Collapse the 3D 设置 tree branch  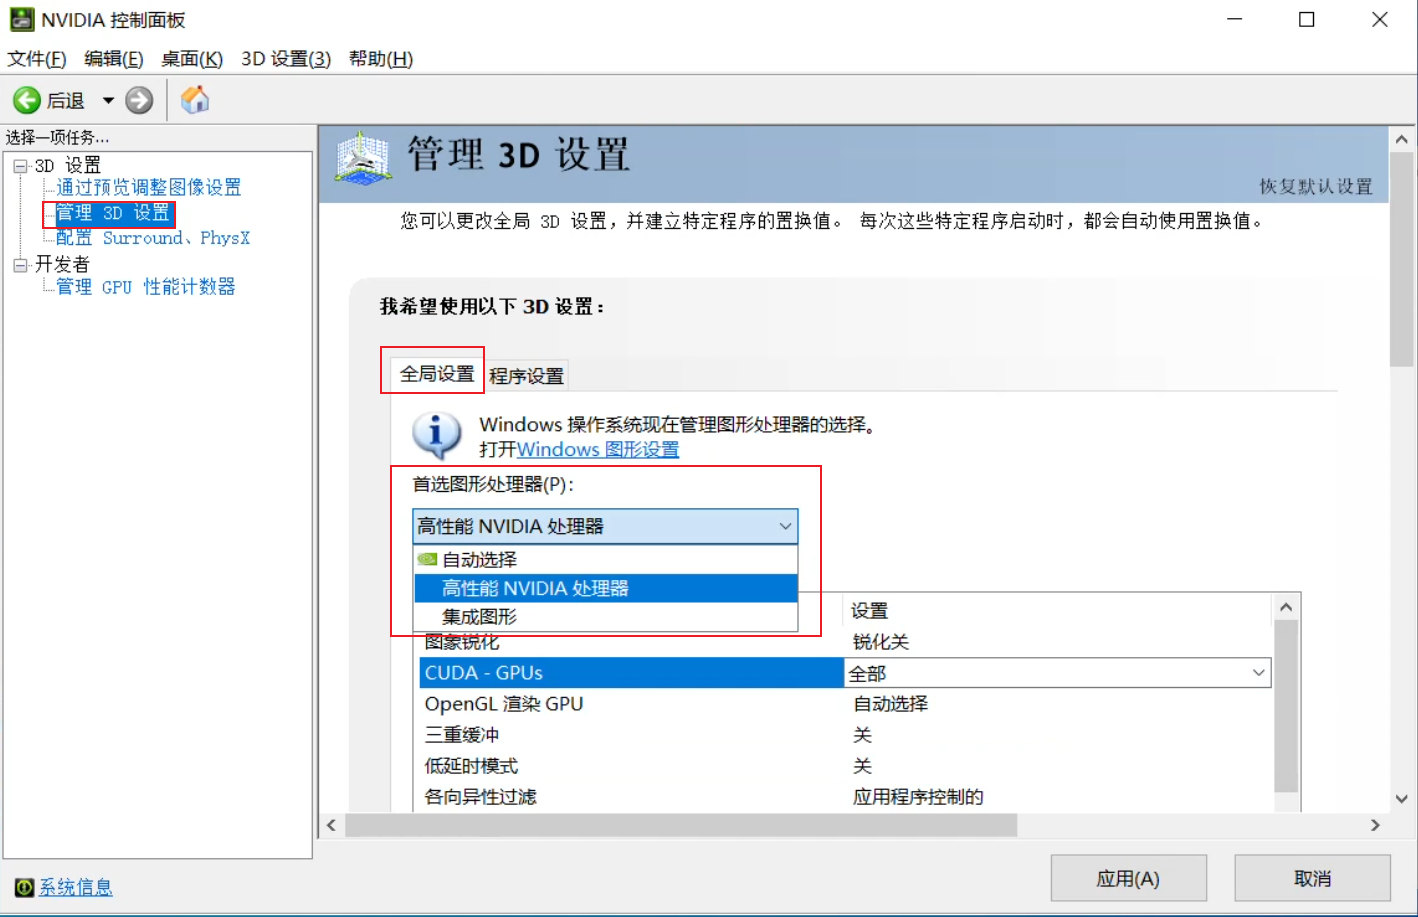[x=22, y=164]
